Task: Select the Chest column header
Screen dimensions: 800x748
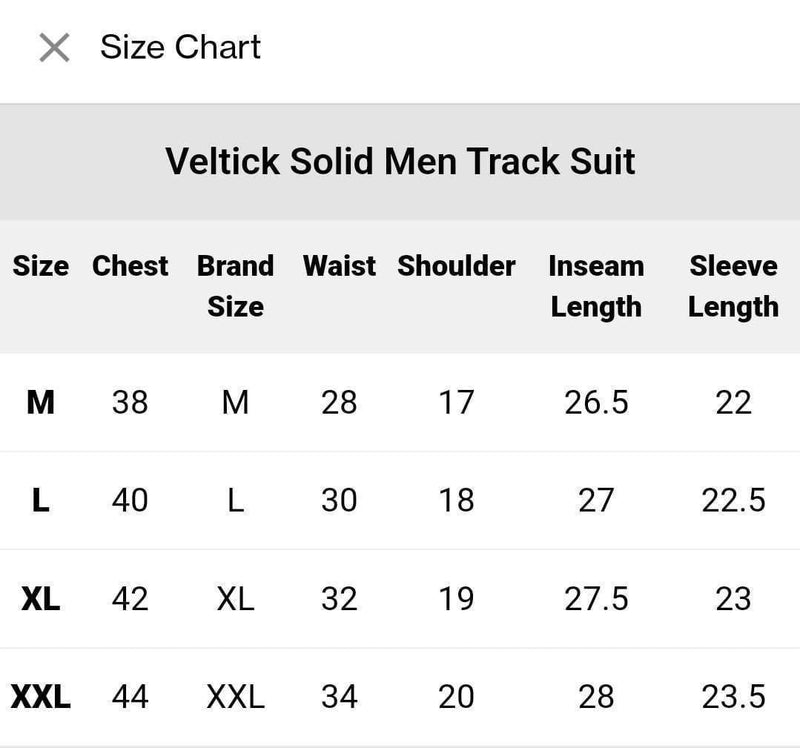Action: point(130,266)
